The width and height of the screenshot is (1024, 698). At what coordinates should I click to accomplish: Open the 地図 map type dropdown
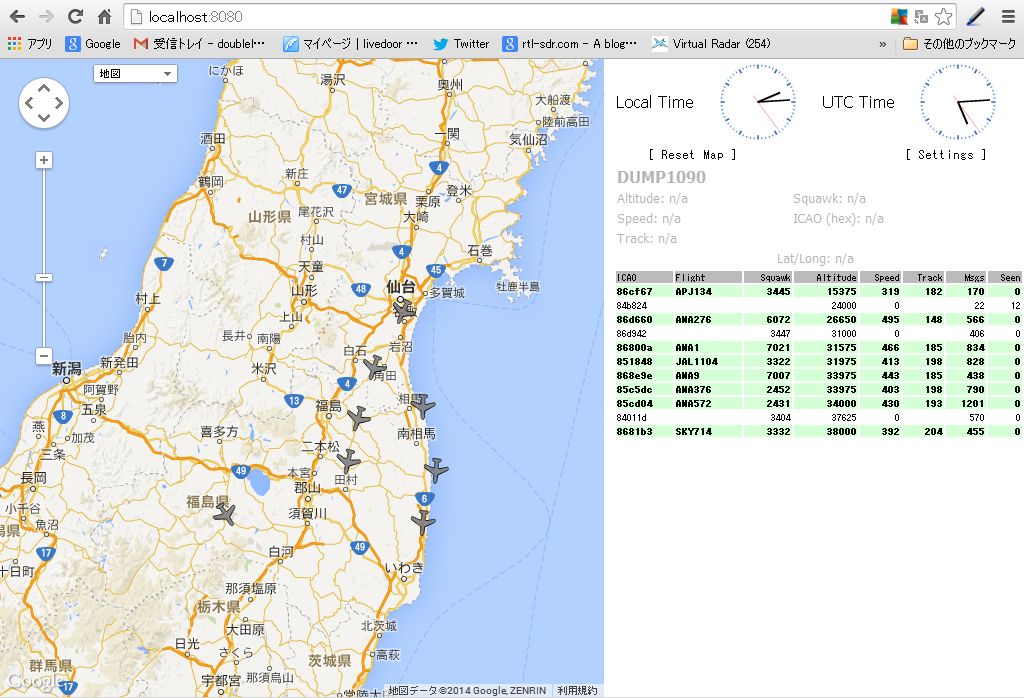tap(135, 74)
